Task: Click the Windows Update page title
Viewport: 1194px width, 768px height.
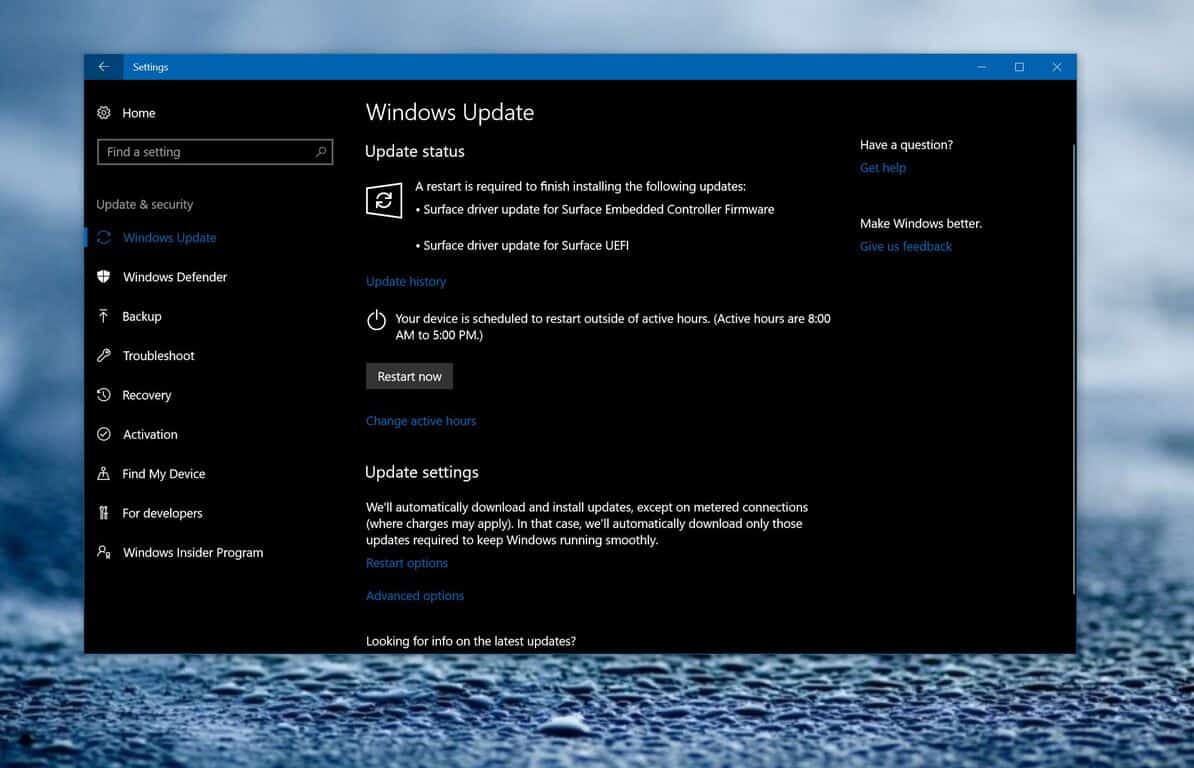Action: pos(449,113)
